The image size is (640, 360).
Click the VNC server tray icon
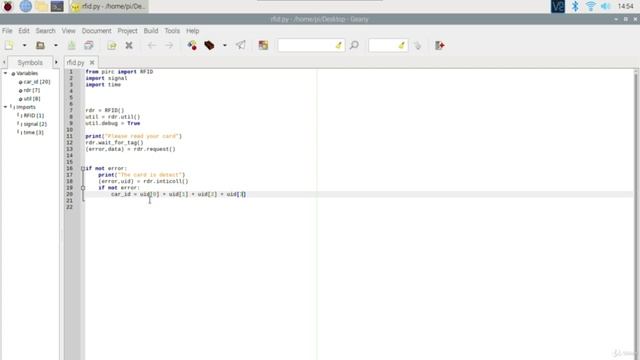[x=558, y=6]
